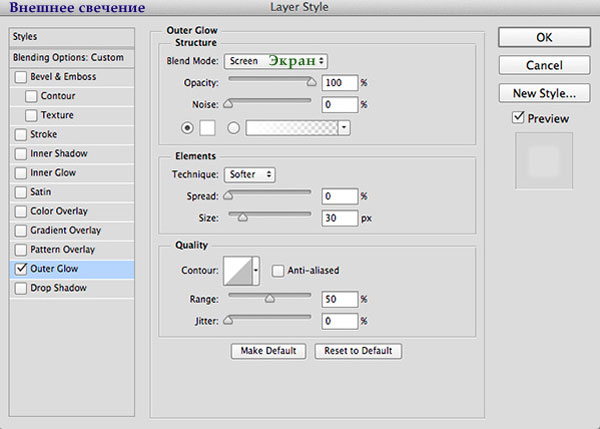
Task: Click the Opacity value field
Action: click(x=340, y=83)
